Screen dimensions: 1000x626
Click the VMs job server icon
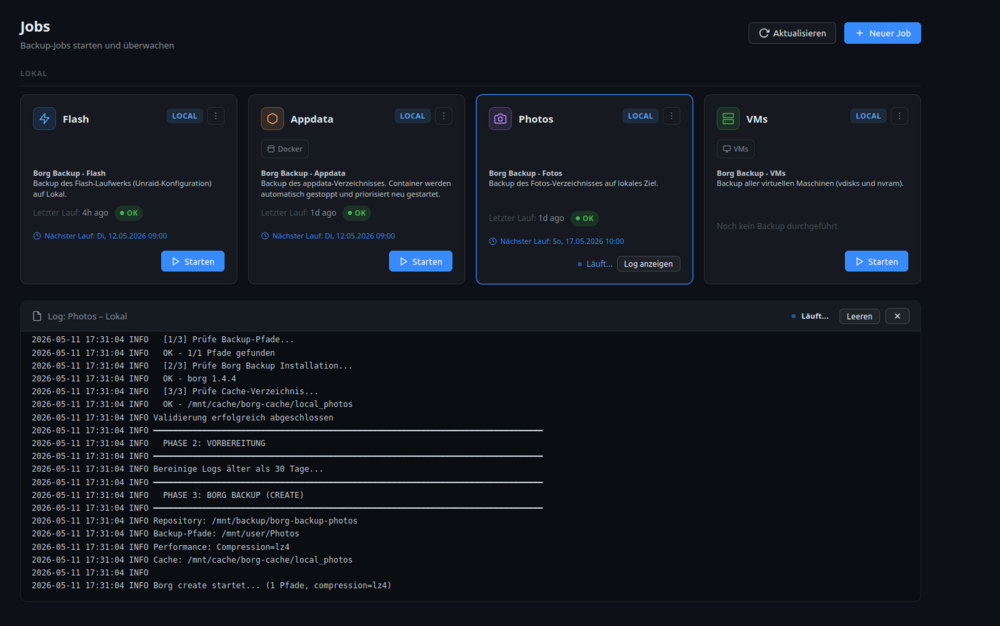728,119
